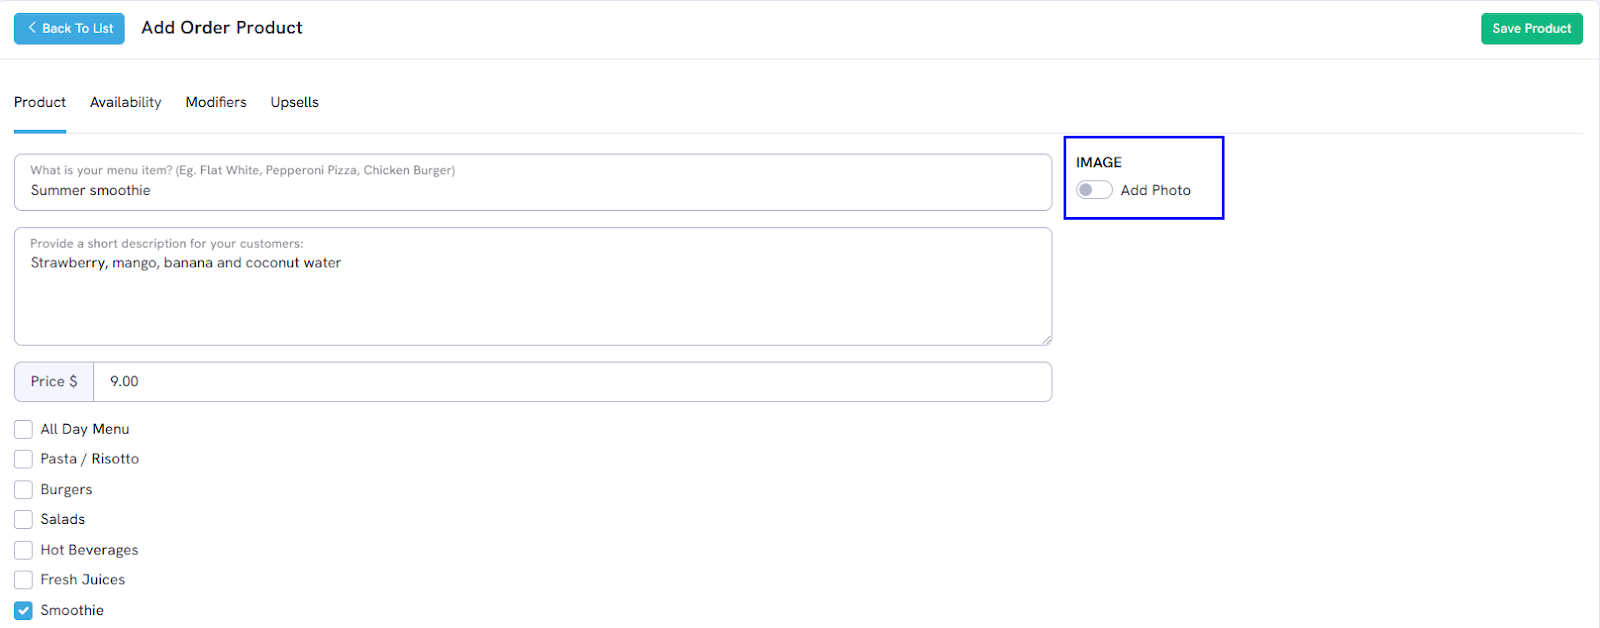Select the Product tab
The image size is (1600, 628).
[40, 102]
